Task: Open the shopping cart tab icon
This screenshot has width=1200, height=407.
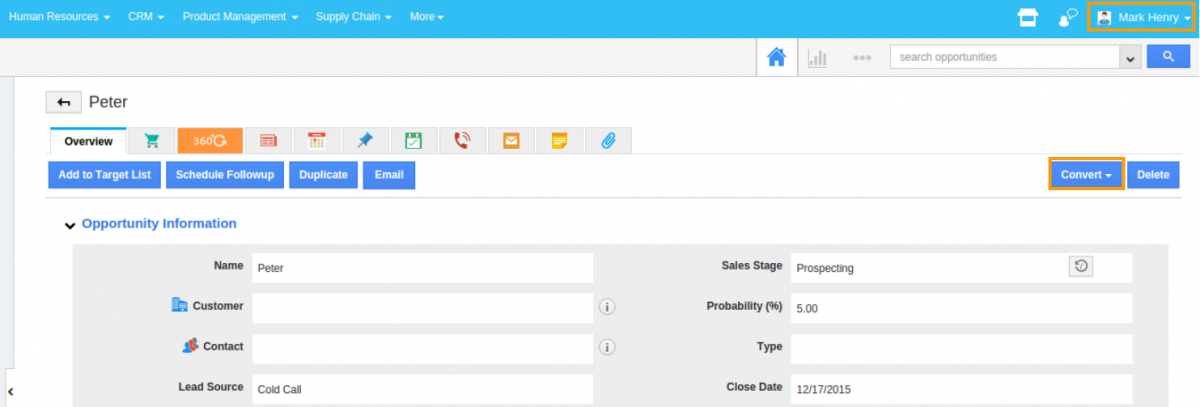Action: (152, 141)
